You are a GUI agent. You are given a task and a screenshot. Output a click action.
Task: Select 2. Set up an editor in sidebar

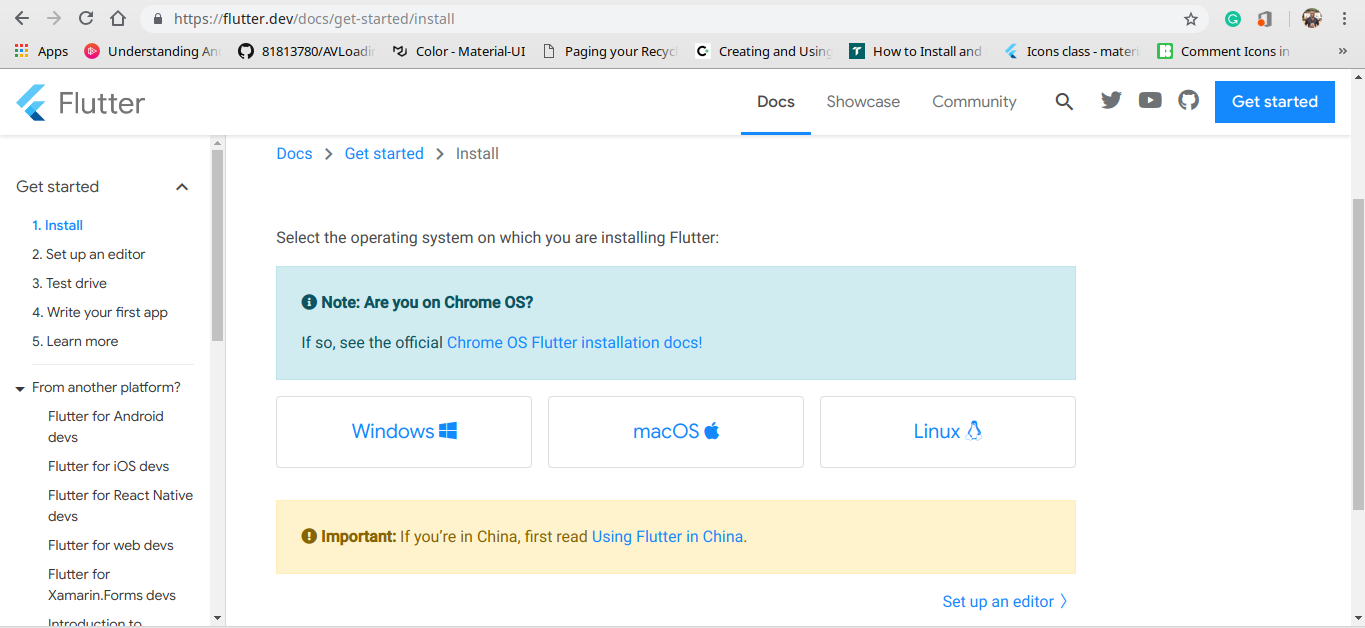(x=89, y=255)
